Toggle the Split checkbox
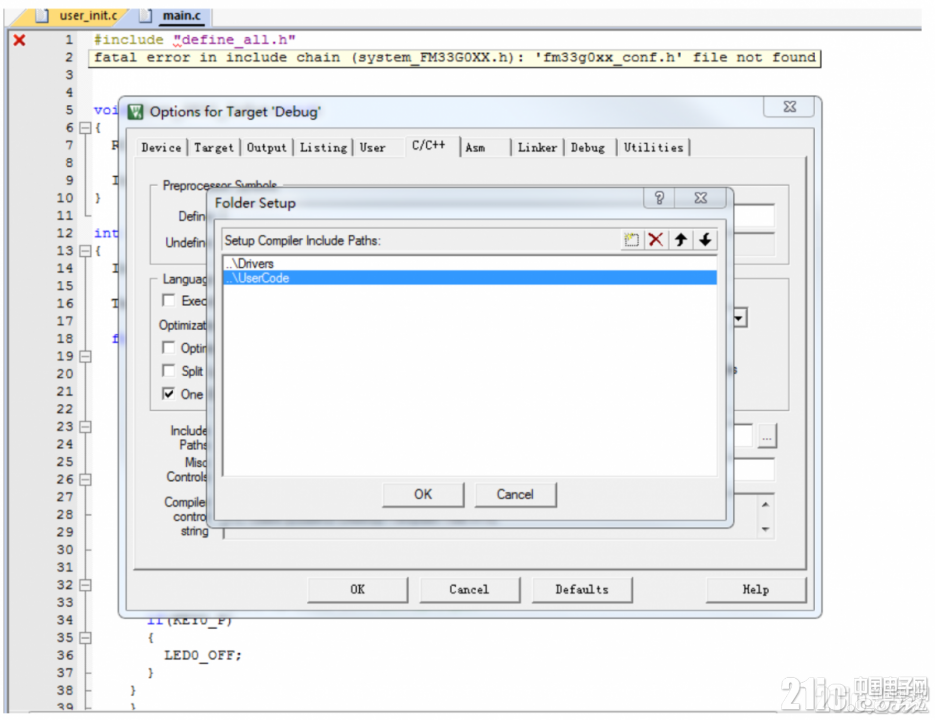Image resolution: width=935 pixels, height=720 pixels. click(x=169, y=371)
